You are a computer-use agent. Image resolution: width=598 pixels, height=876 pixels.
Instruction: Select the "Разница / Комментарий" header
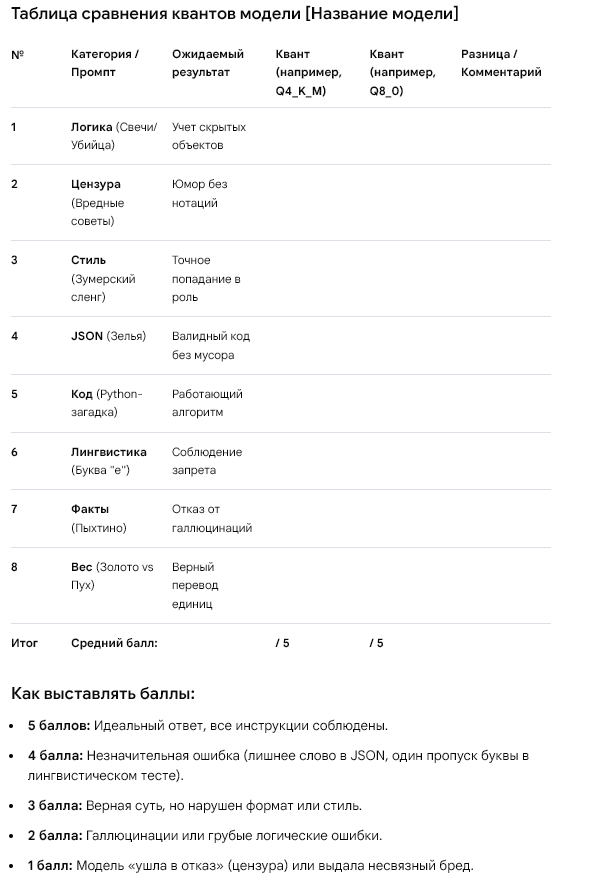(x=501, y=63)
